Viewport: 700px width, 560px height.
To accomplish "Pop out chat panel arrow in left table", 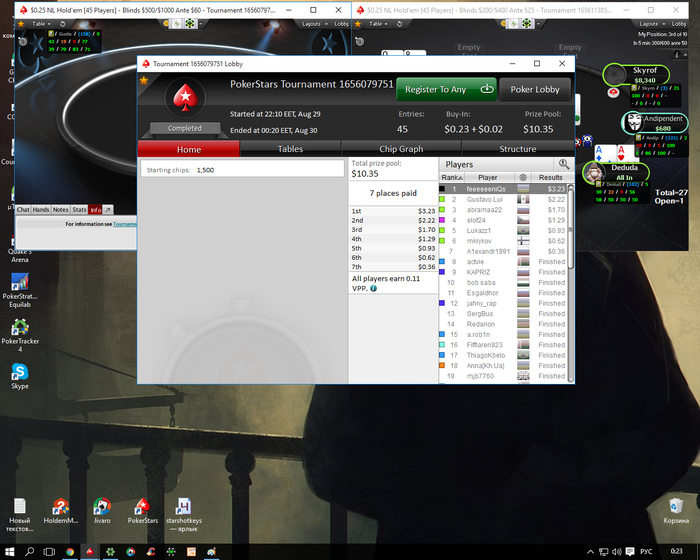I will pos(108,209).
